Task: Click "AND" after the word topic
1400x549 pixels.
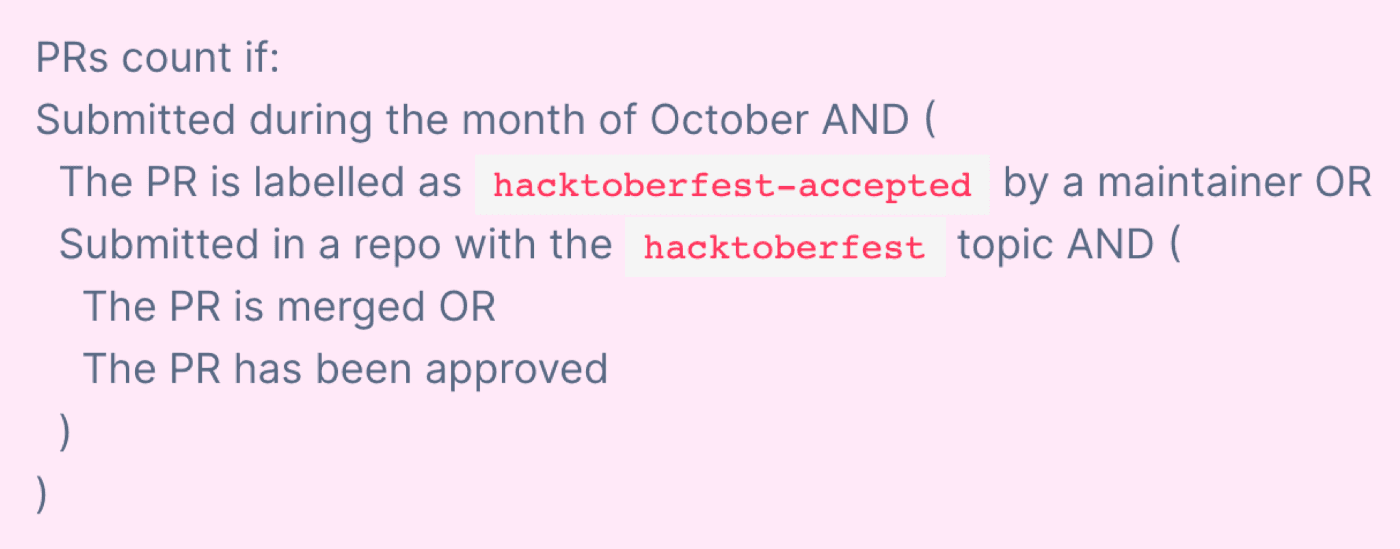Action: coord(1105,246)
